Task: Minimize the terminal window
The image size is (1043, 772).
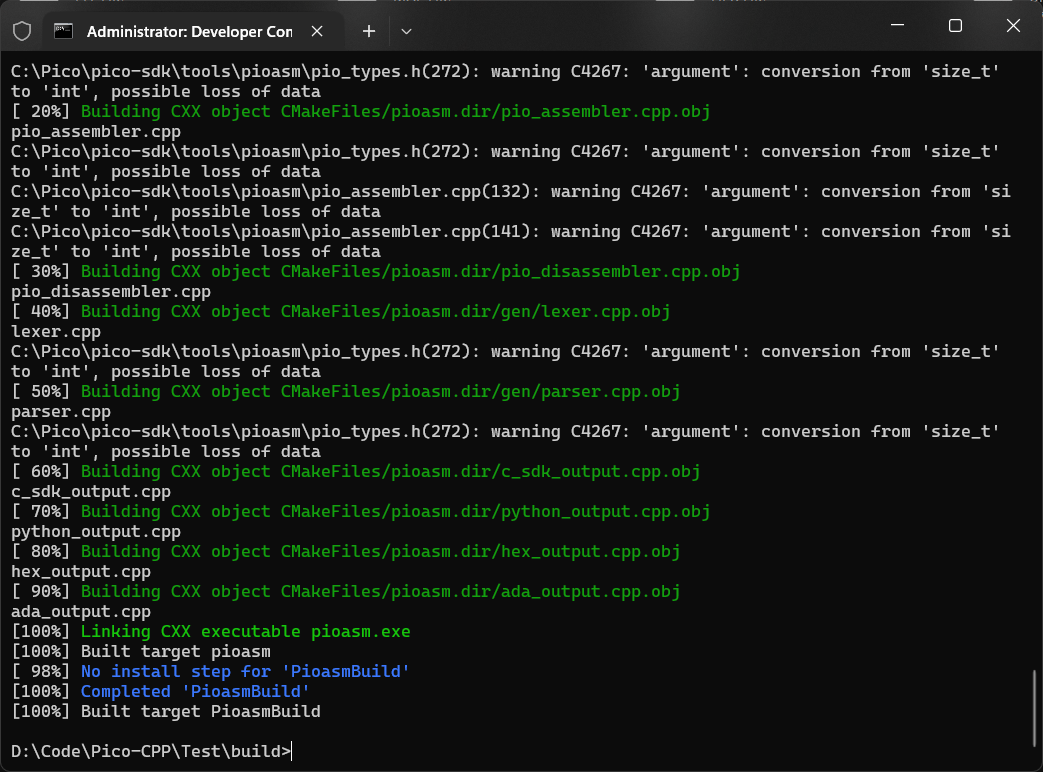Action: point(897,25)
